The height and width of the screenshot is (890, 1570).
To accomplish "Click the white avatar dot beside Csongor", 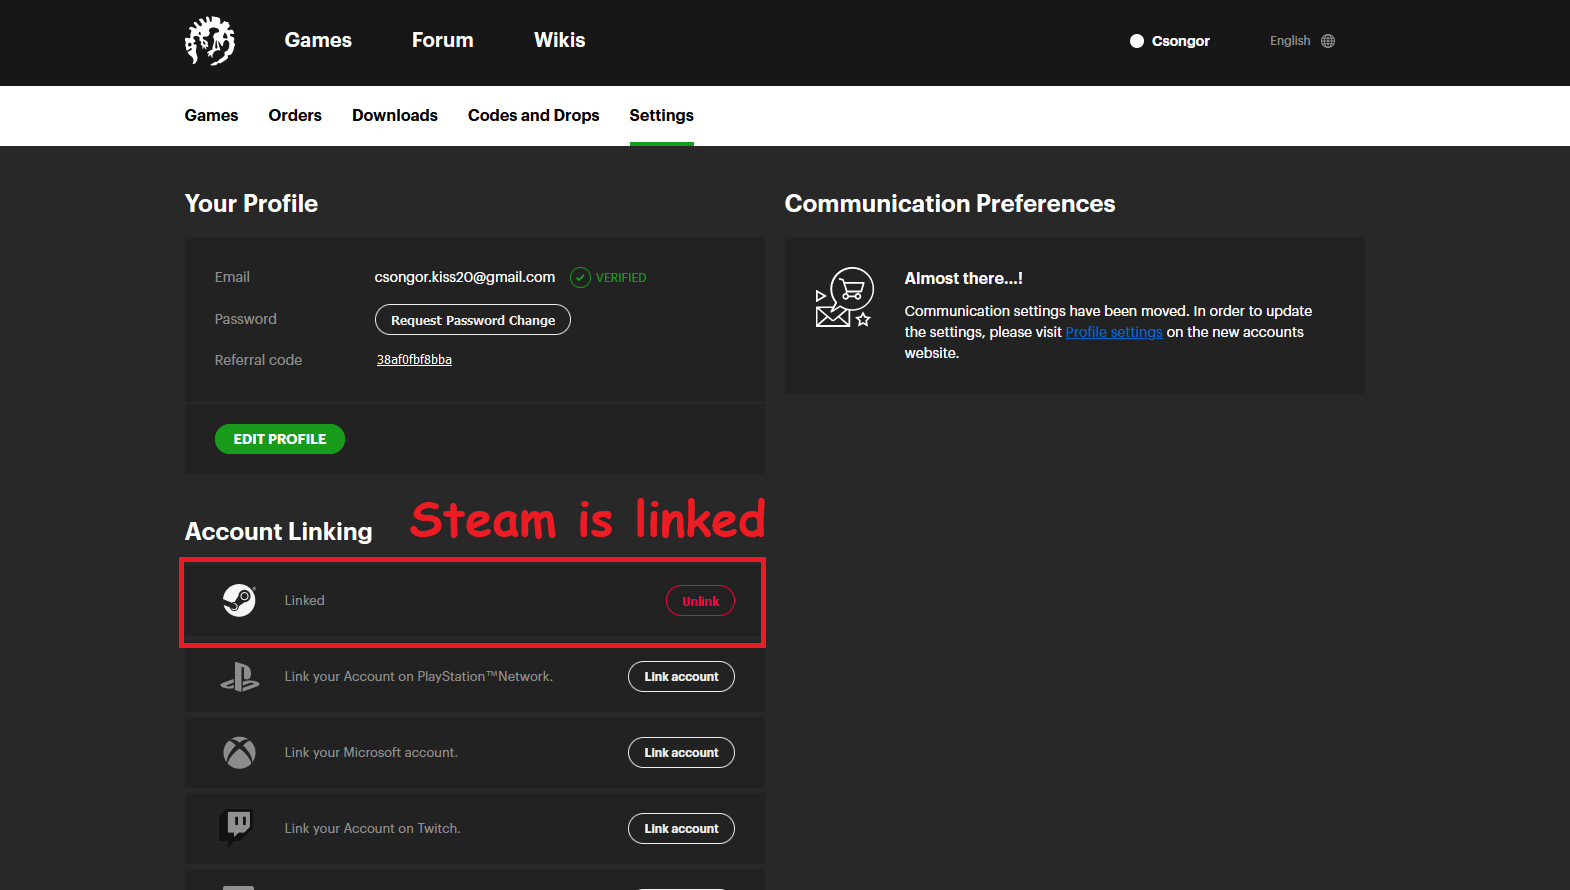I will click(x=1137, y=41).
